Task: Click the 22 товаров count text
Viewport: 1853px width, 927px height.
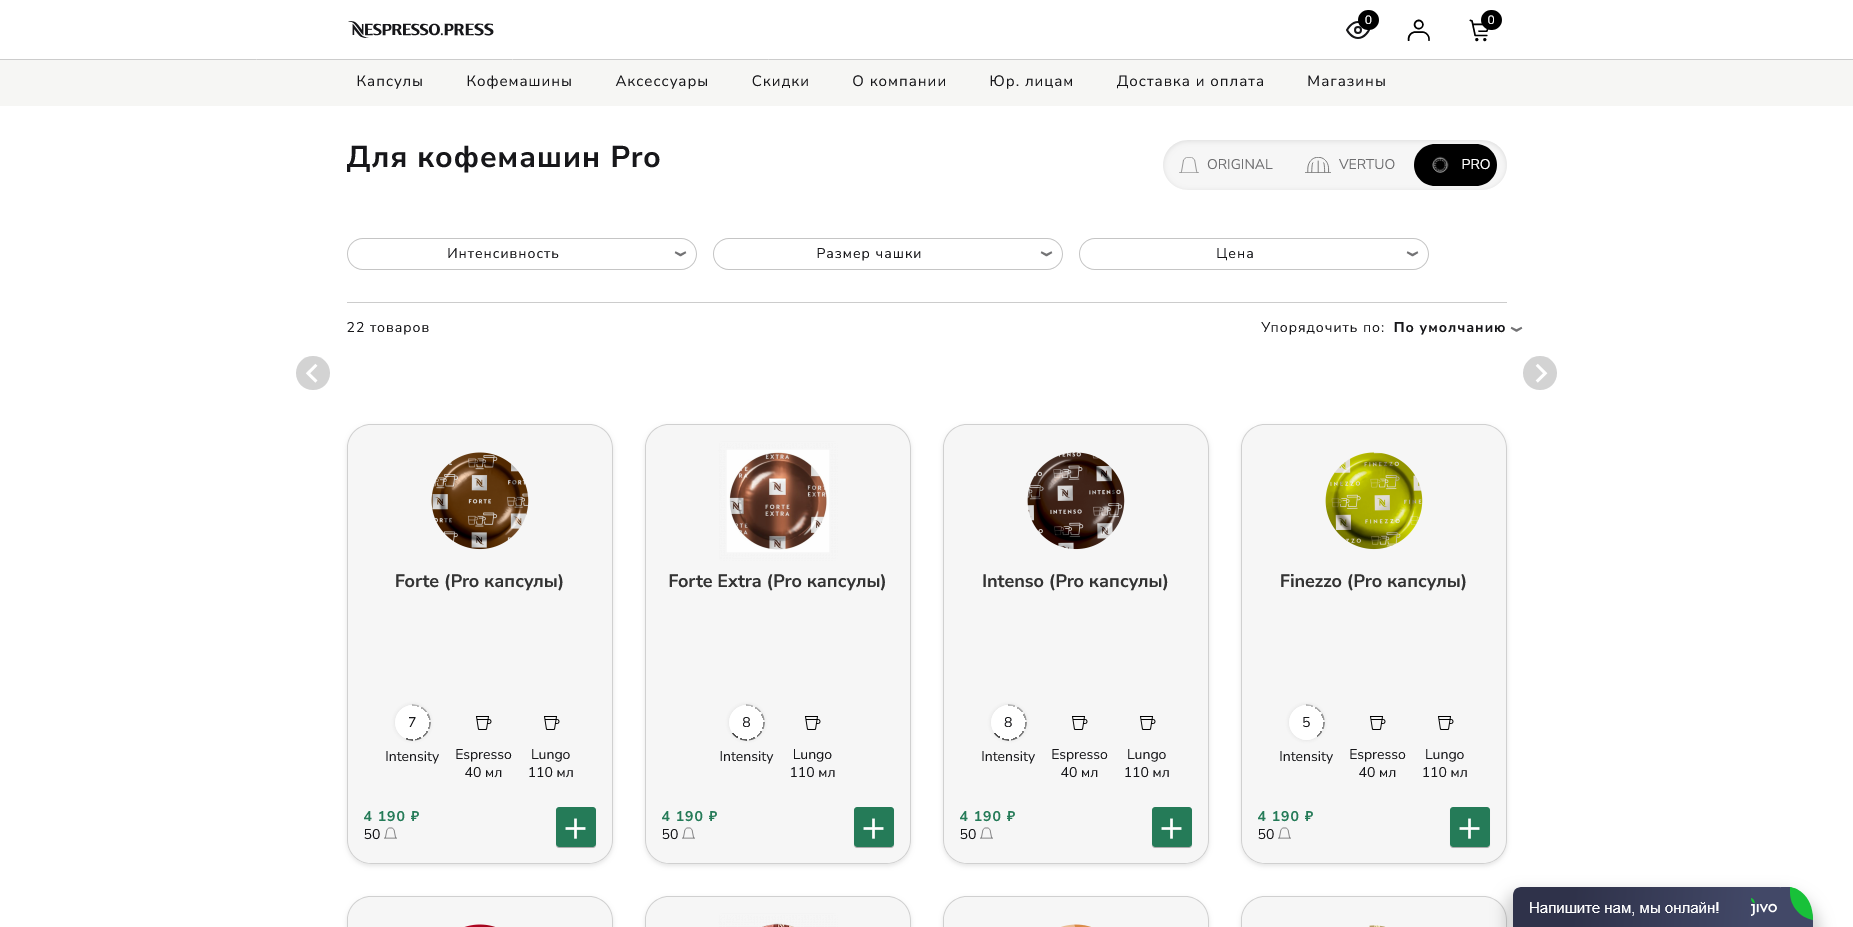Action: tap(388, 328)
